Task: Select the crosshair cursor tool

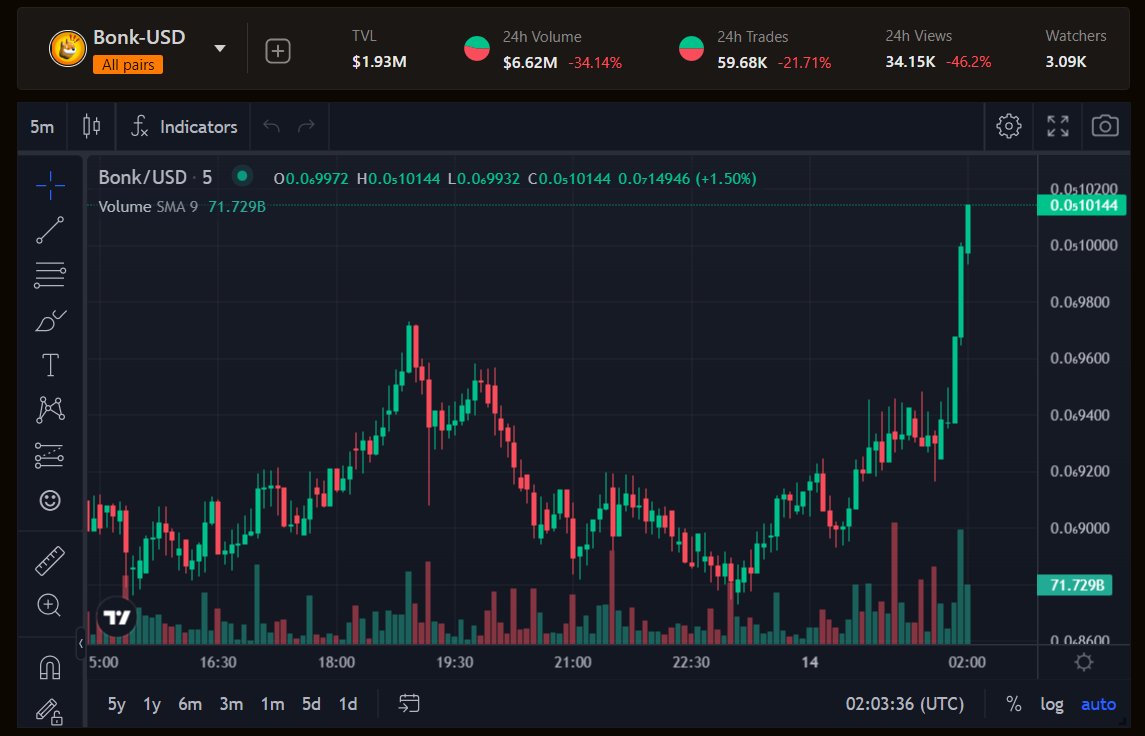Action: (50, 185)
